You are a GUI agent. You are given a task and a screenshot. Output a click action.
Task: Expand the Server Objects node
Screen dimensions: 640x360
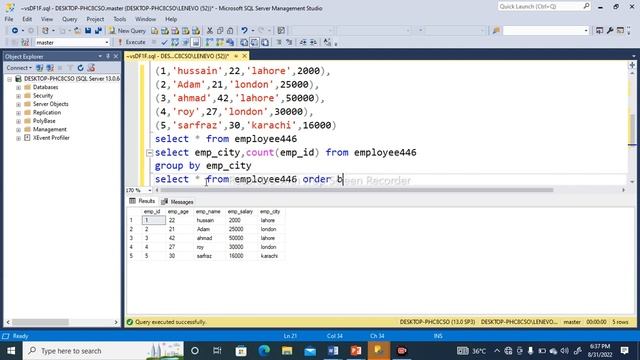(x=18, y=104)
